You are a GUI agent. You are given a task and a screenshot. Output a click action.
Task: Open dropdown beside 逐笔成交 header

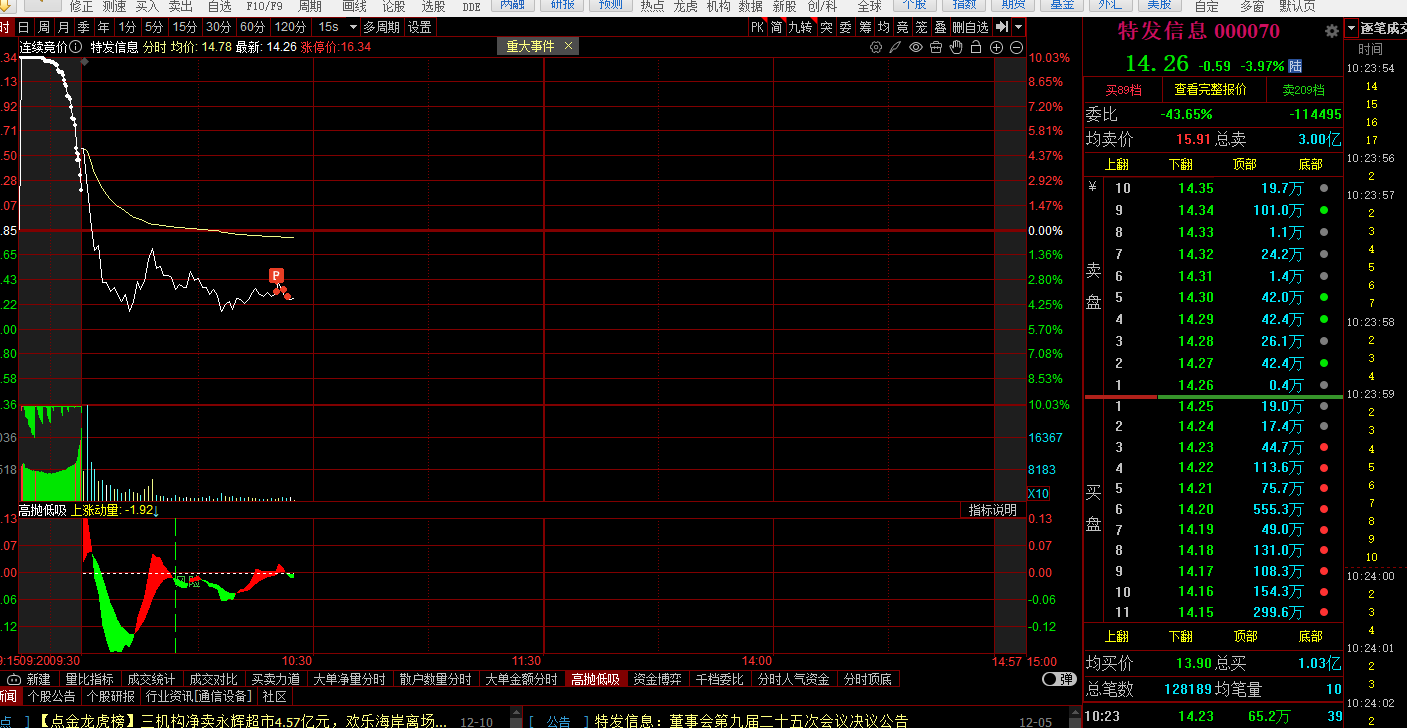[x=1351, y=29]
